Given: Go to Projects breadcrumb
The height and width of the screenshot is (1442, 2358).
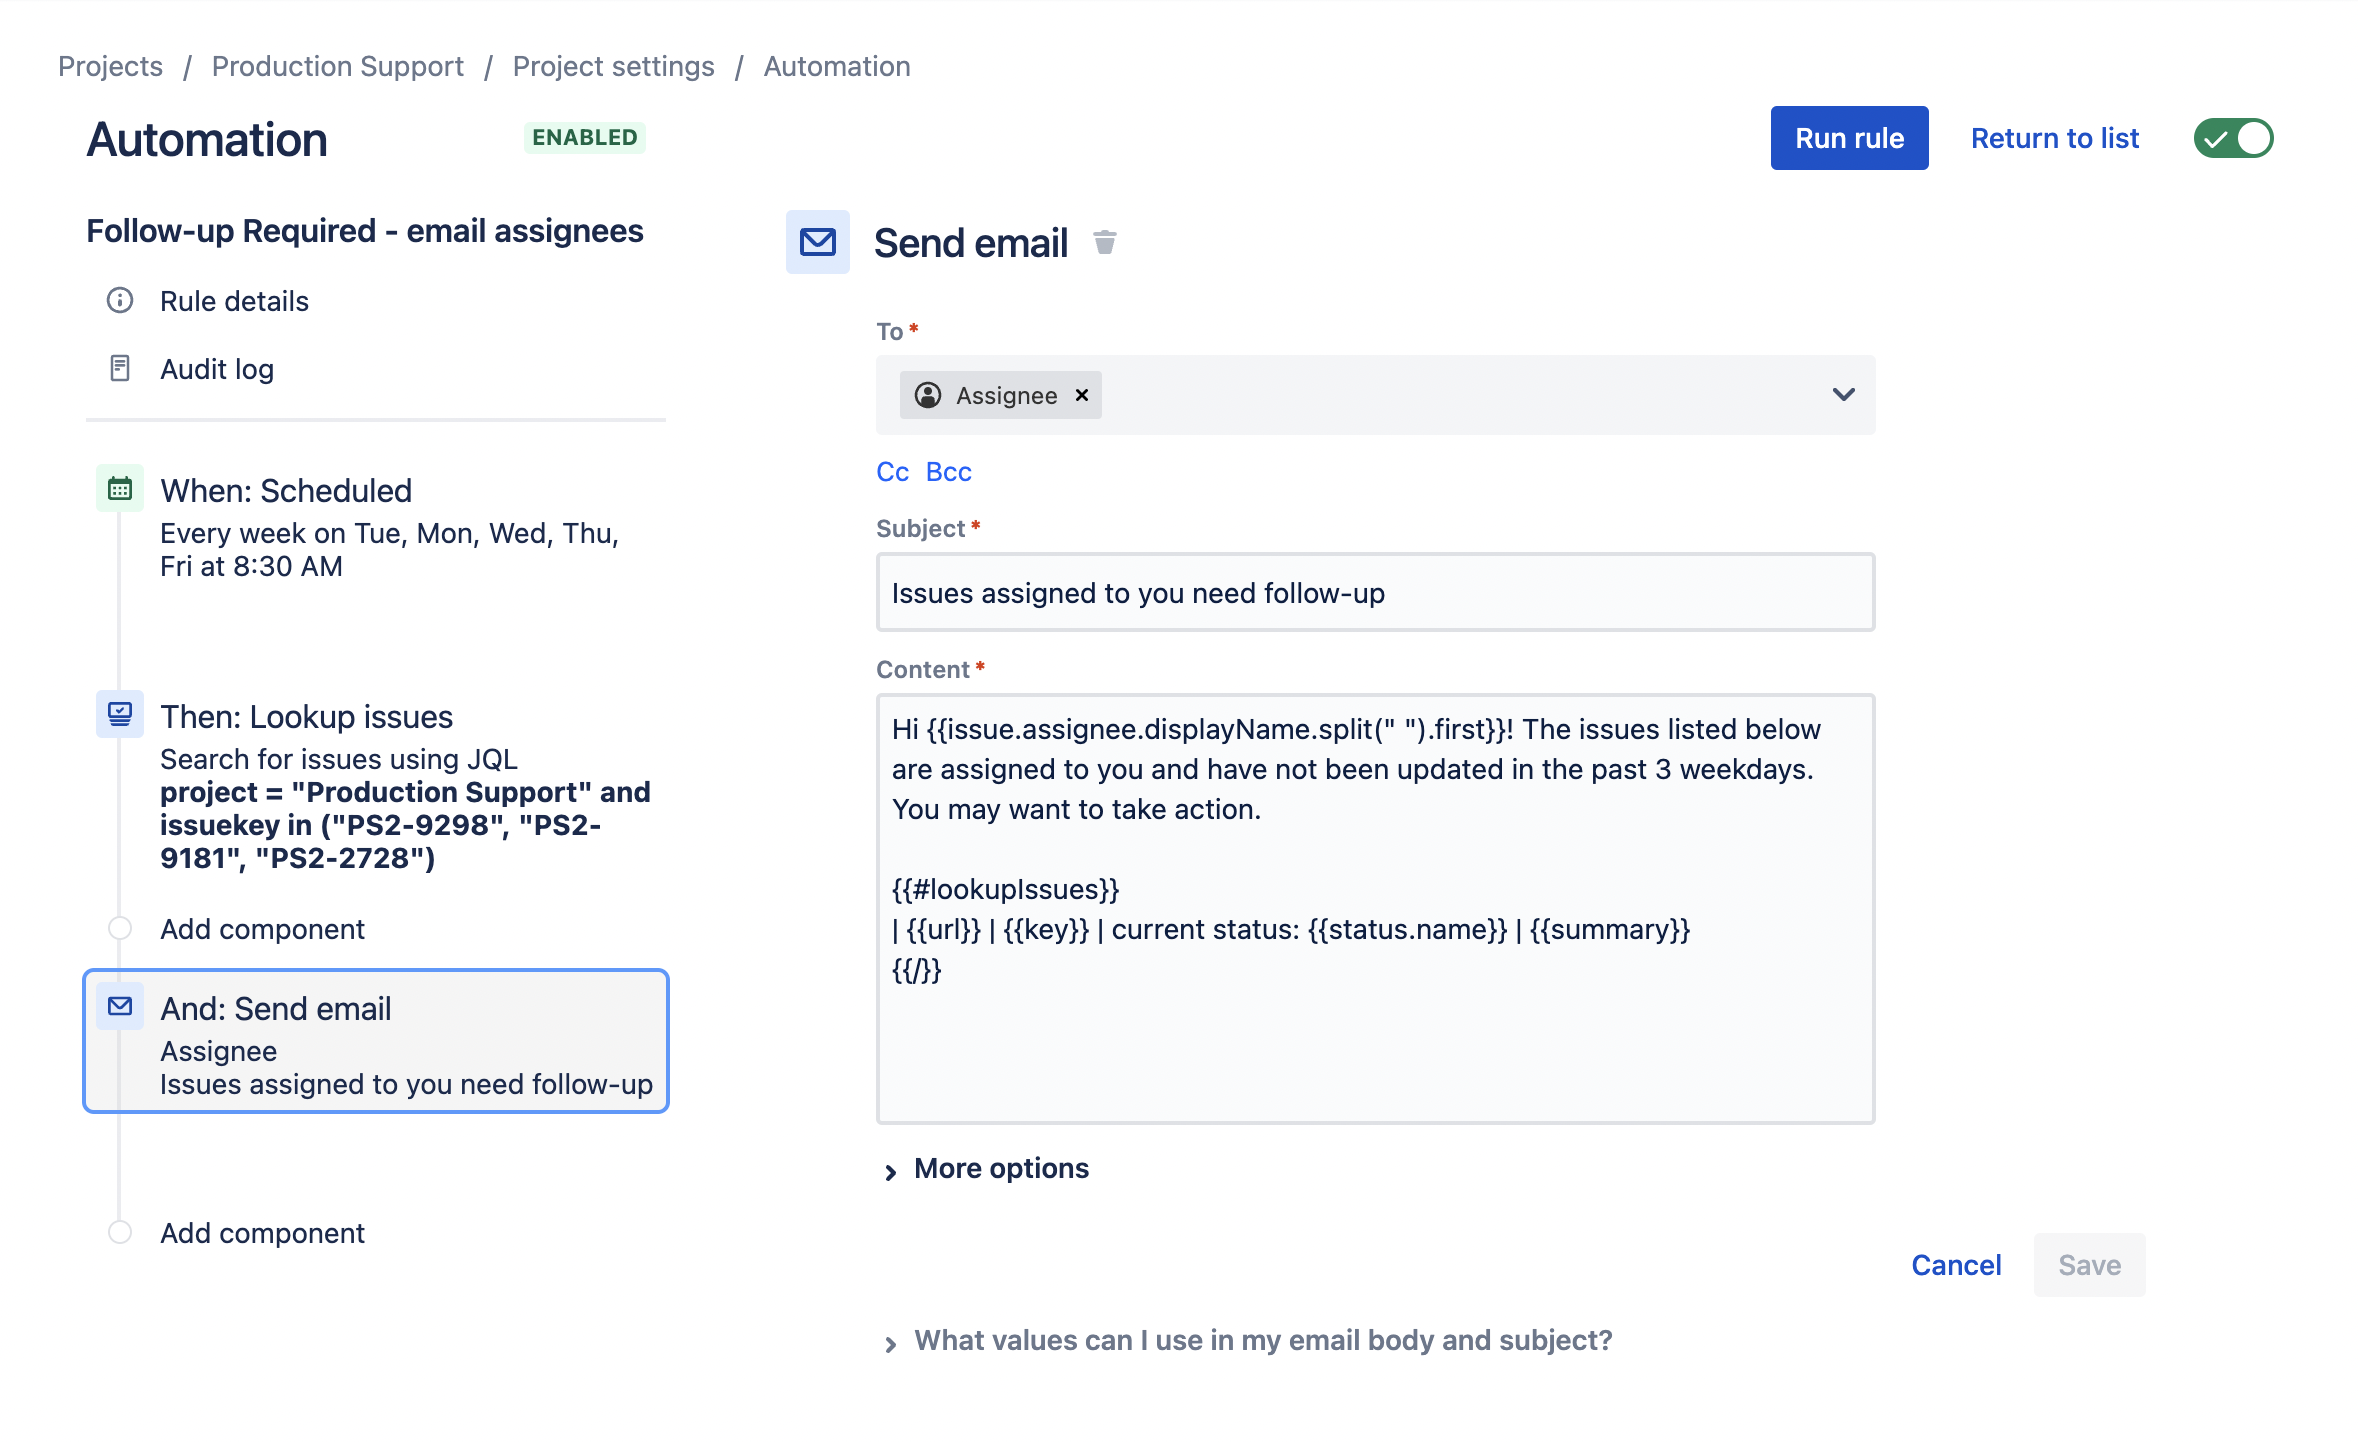Looking at the screenshot, I should [110, 66].
